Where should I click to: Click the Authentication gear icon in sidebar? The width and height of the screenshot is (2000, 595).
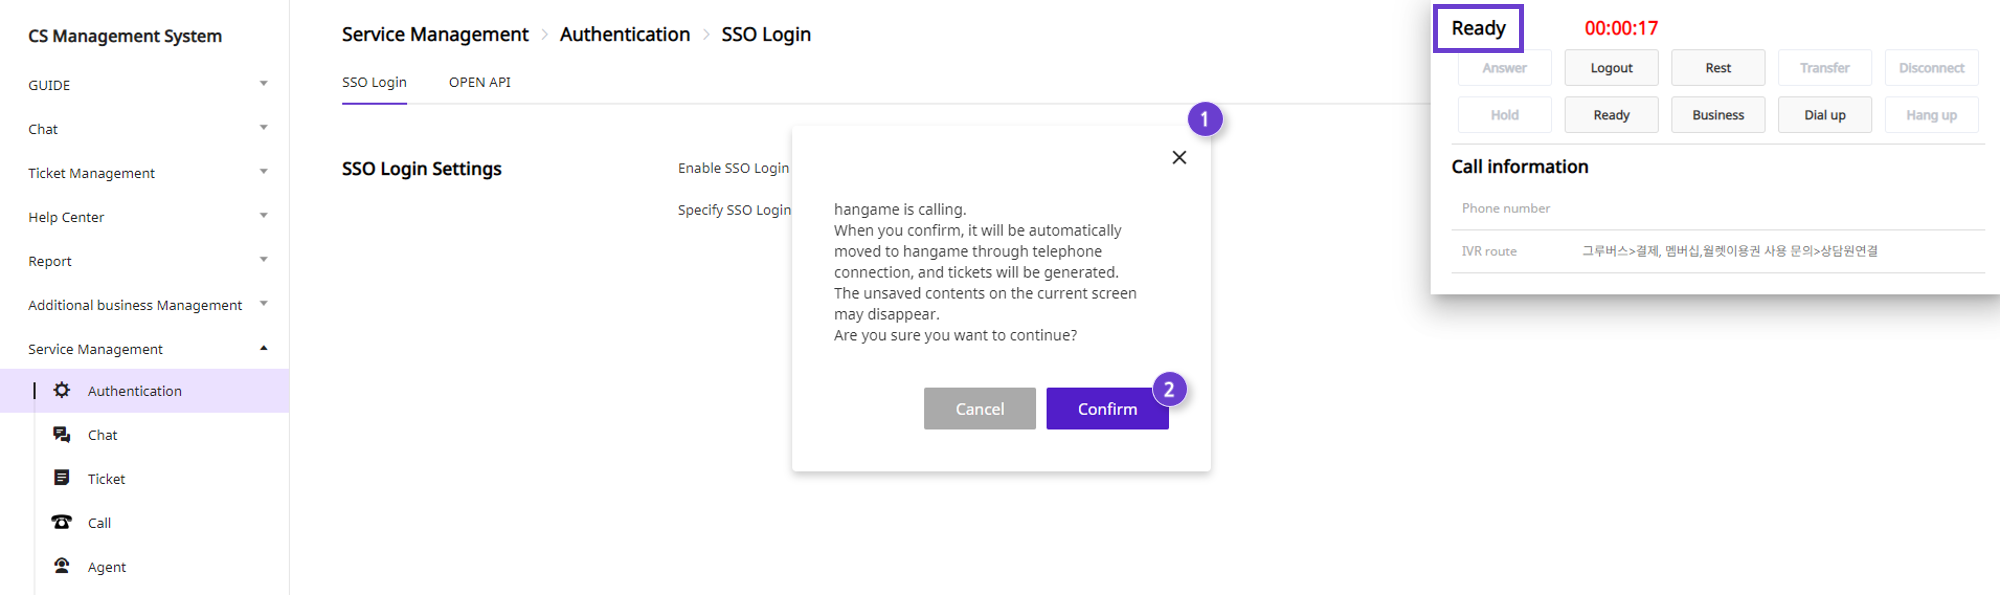tap(62, 390)
